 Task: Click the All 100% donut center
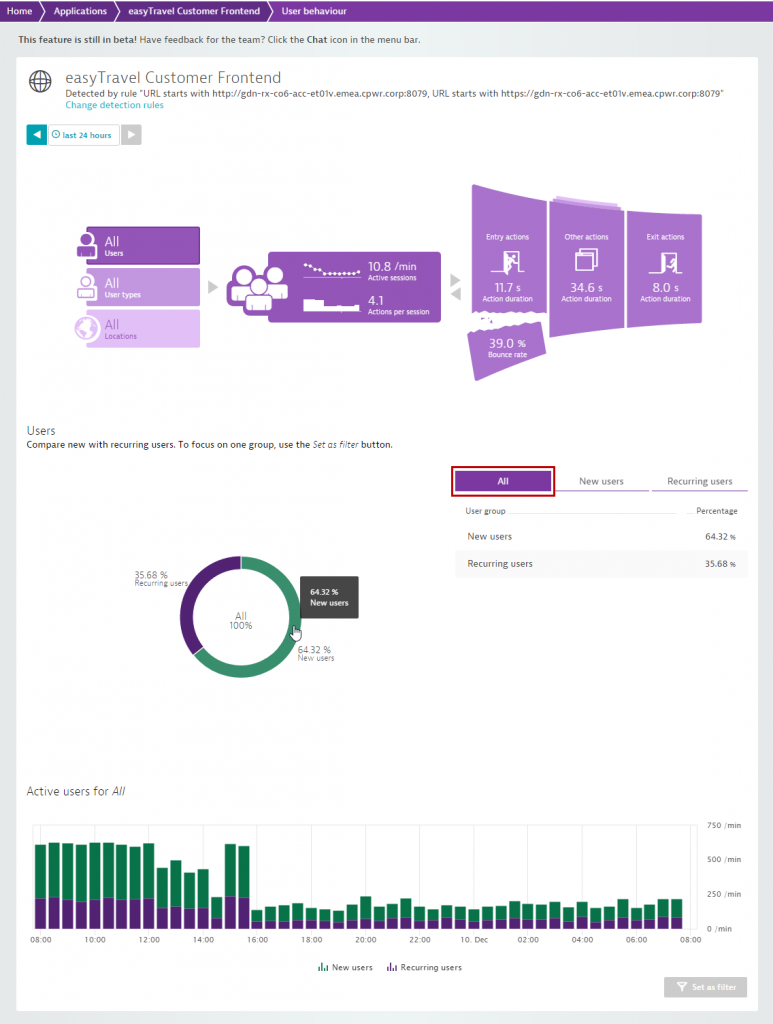tap(241, 620)
